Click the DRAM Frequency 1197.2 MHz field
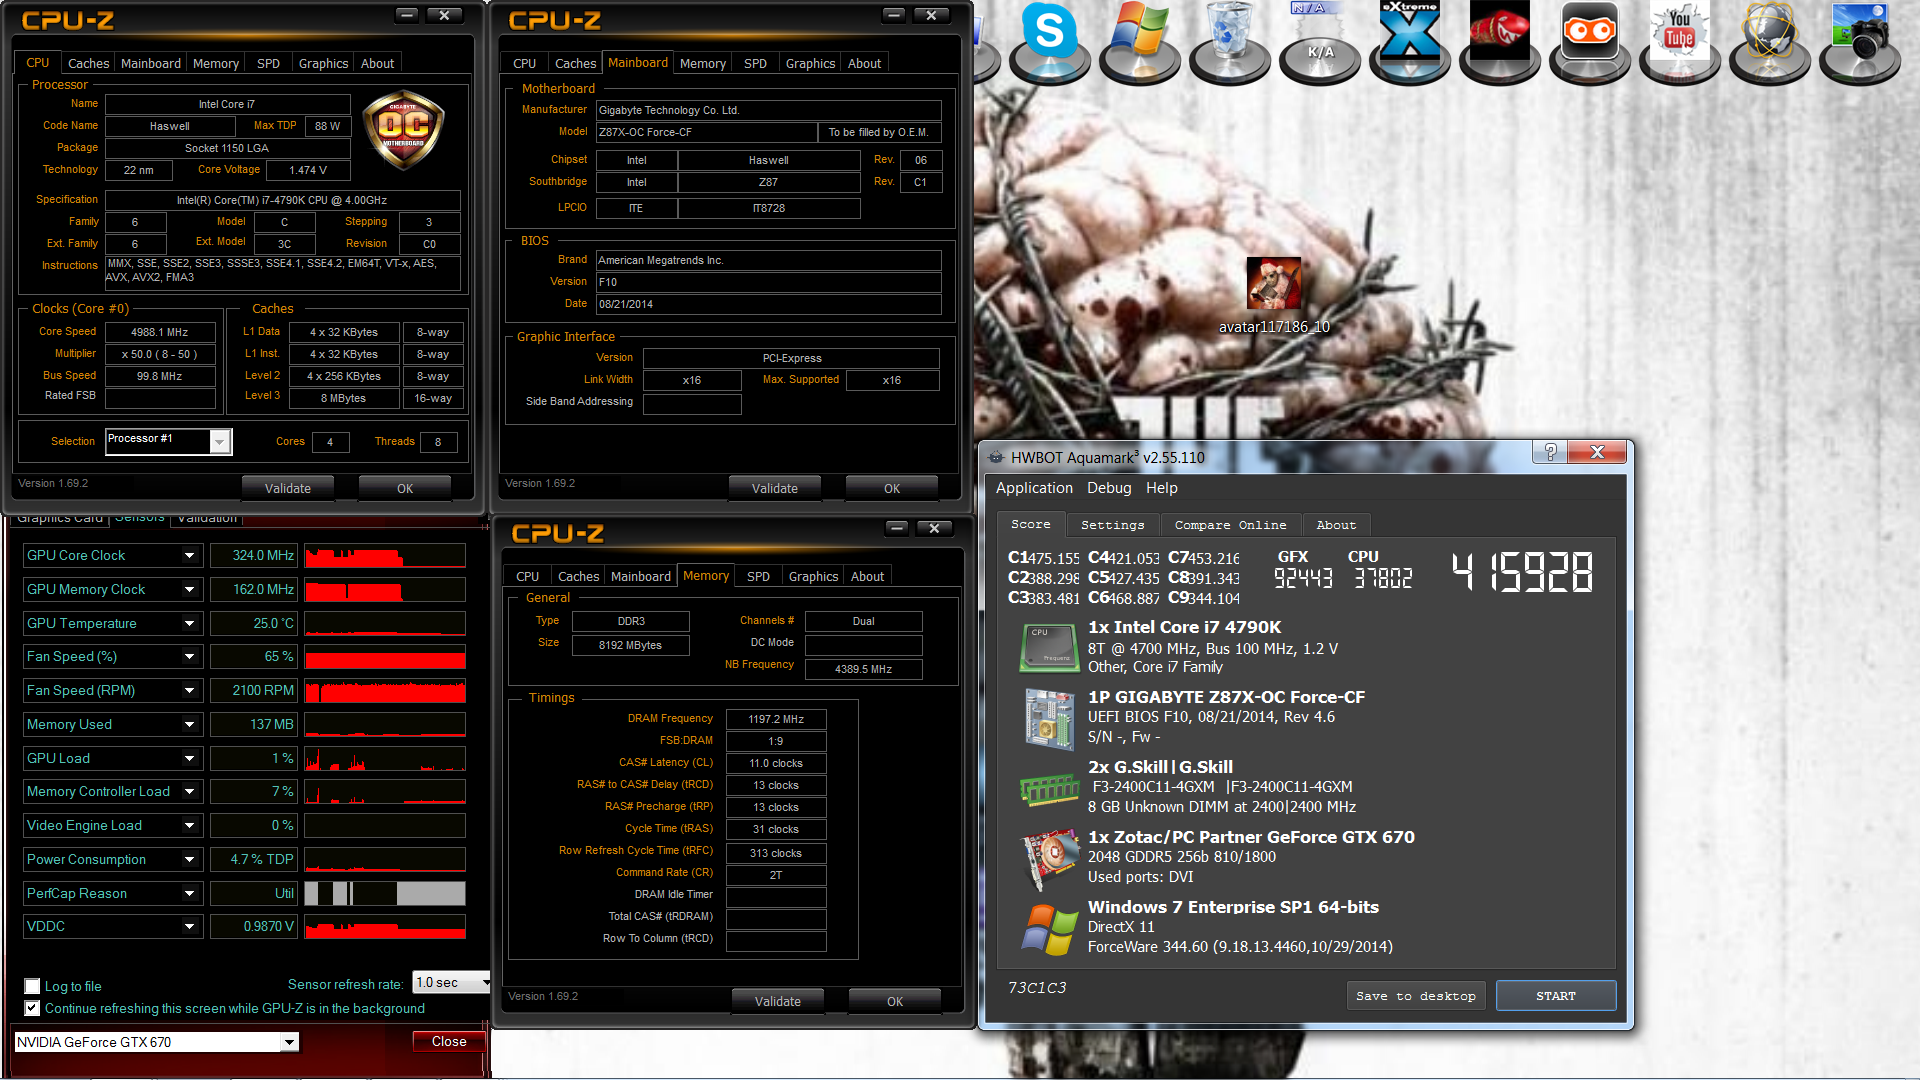Screen dimensions: 1920x1080 pyautogui.click(x=776, y=719)
